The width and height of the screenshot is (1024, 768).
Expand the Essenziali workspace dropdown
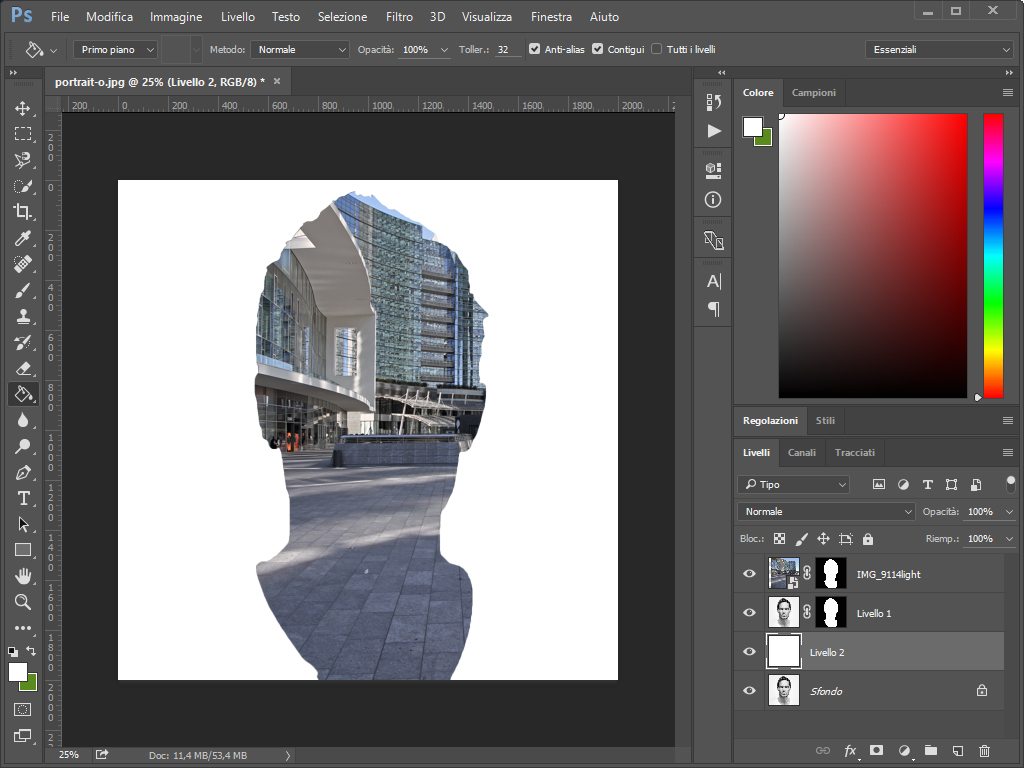939,49
